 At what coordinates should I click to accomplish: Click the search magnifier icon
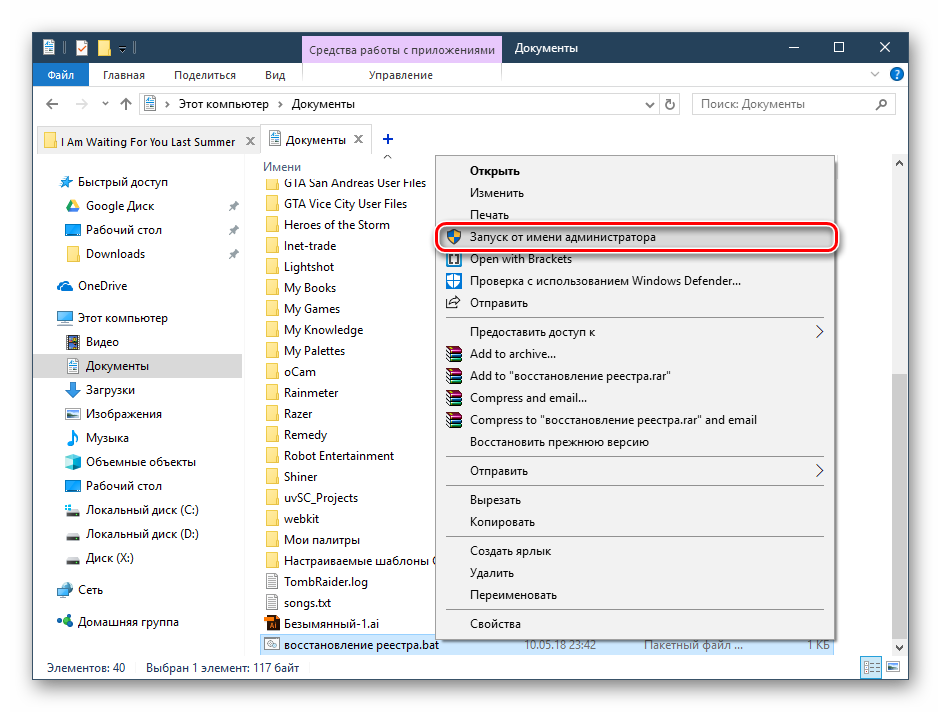(881, 104)
